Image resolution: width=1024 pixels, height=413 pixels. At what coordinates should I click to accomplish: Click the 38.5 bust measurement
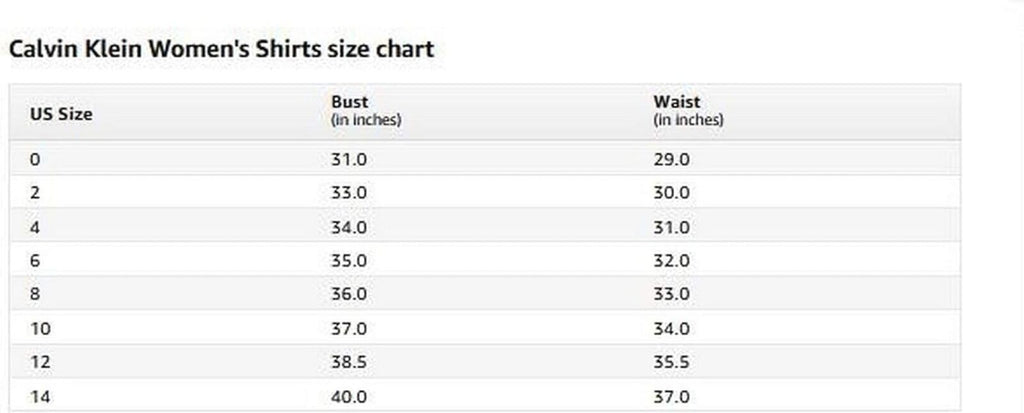click(x=349, y=363)
